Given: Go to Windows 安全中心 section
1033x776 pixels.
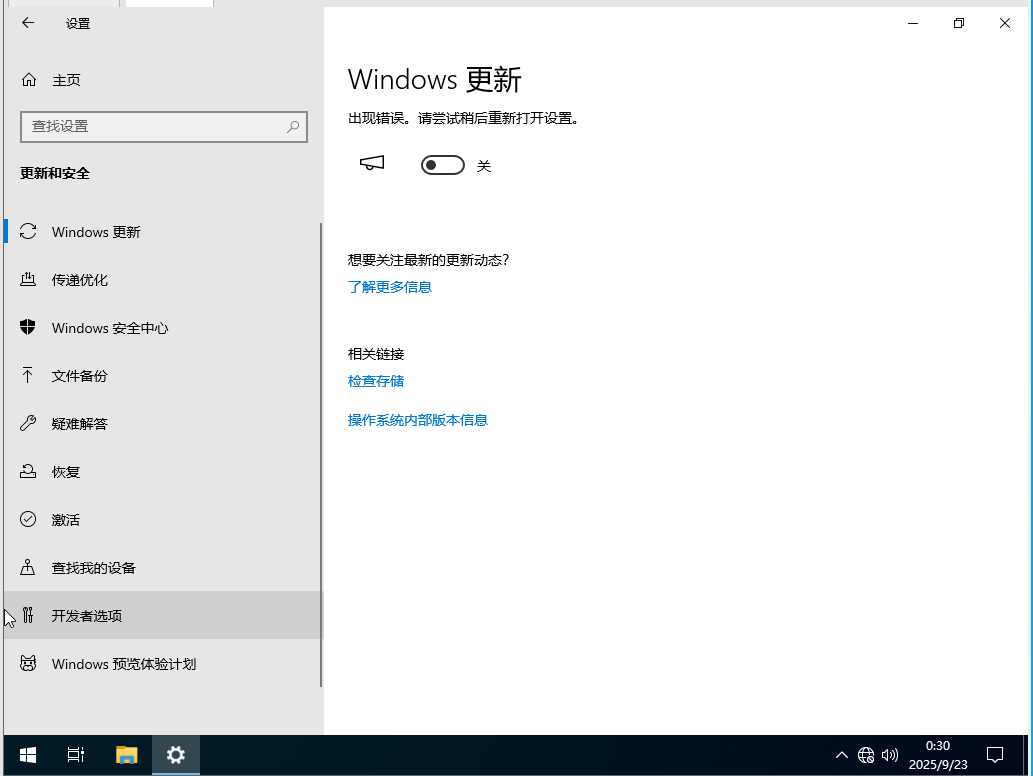Looking at the screenshot, I should [163, 327].
